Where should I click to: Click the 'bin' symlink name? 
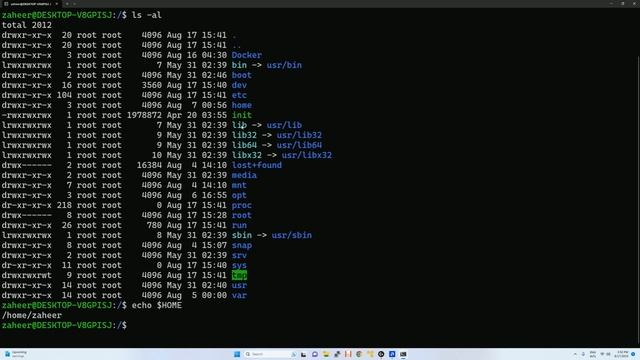click(x=239, y=65)
